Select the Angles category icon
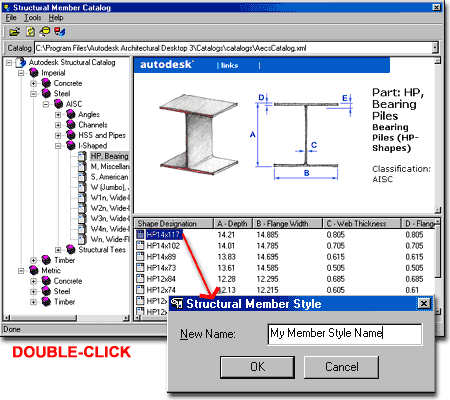450x400 pixels. [x=71, y=114]
